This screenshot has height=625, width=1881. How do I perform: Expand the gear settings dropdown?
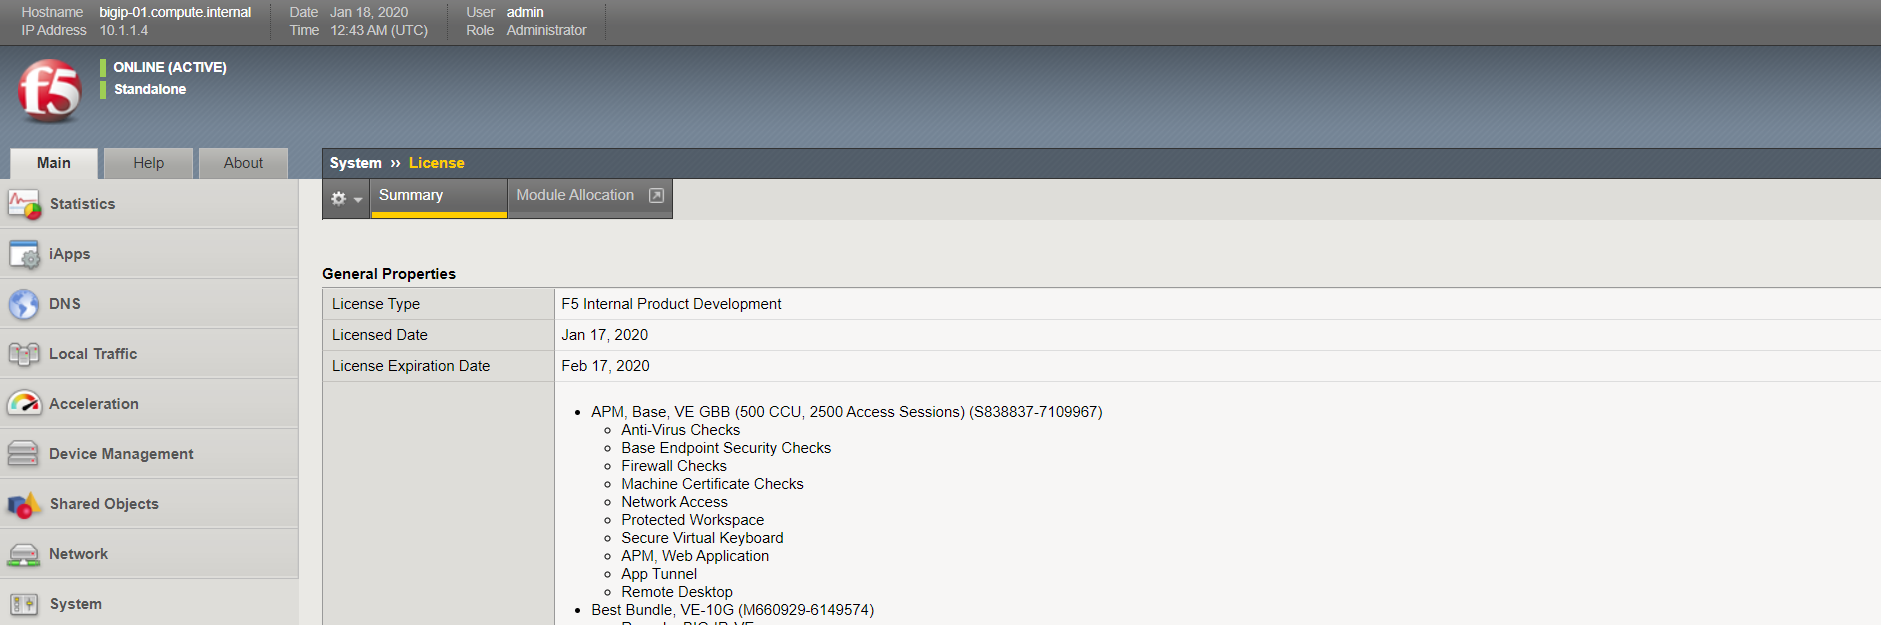346,199
